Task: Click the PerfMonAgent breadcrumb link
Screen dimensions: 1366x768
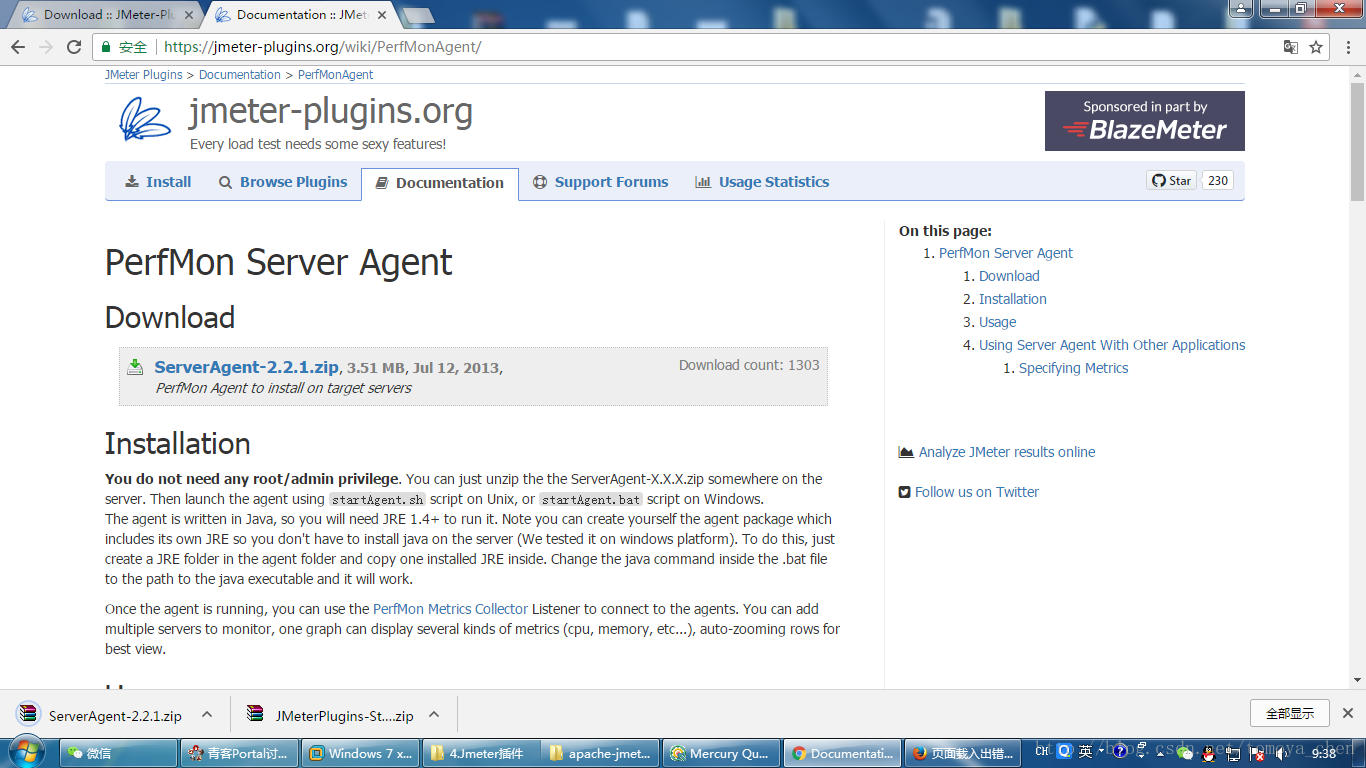Action: [x=336, y=75]
